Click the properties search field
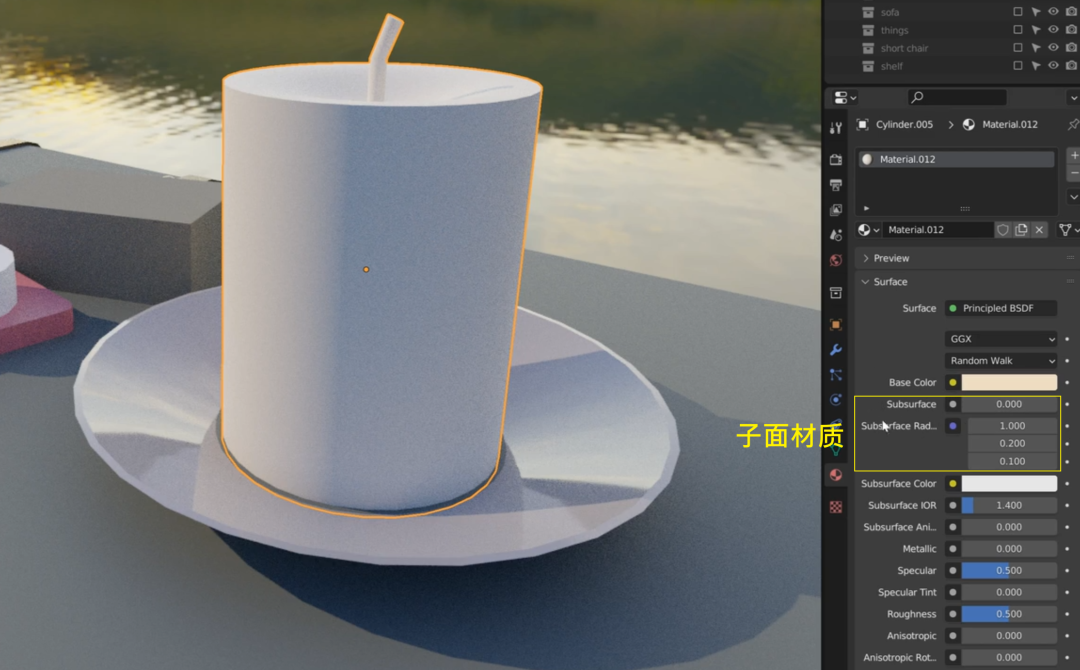This screenshot has height=670, width=1080. (957, 98)
